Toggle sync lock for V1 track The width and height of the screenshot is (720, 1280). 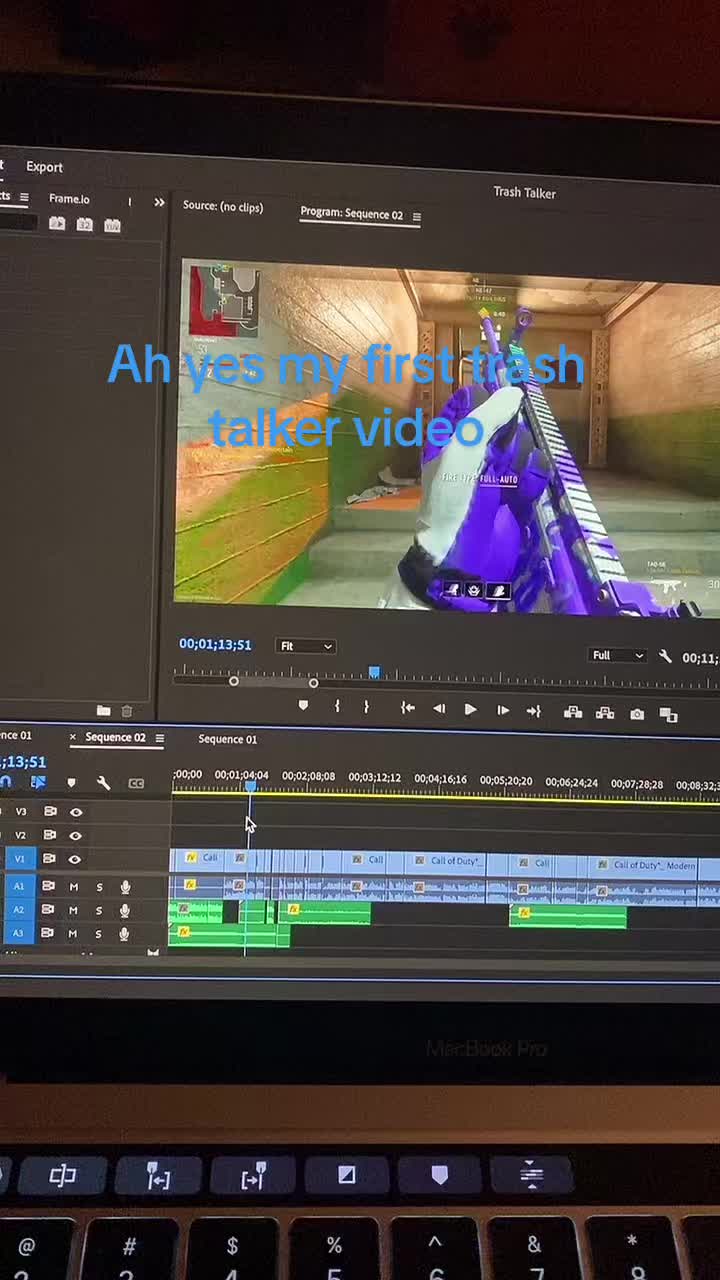point(50,858)
